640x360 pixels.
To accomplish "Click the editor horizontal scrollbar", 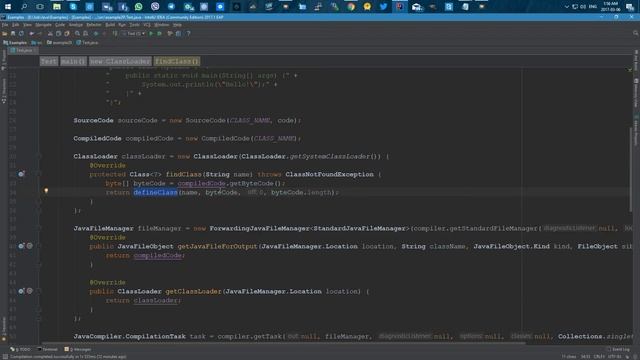I will pyautogui.click(x=283, y=343).
